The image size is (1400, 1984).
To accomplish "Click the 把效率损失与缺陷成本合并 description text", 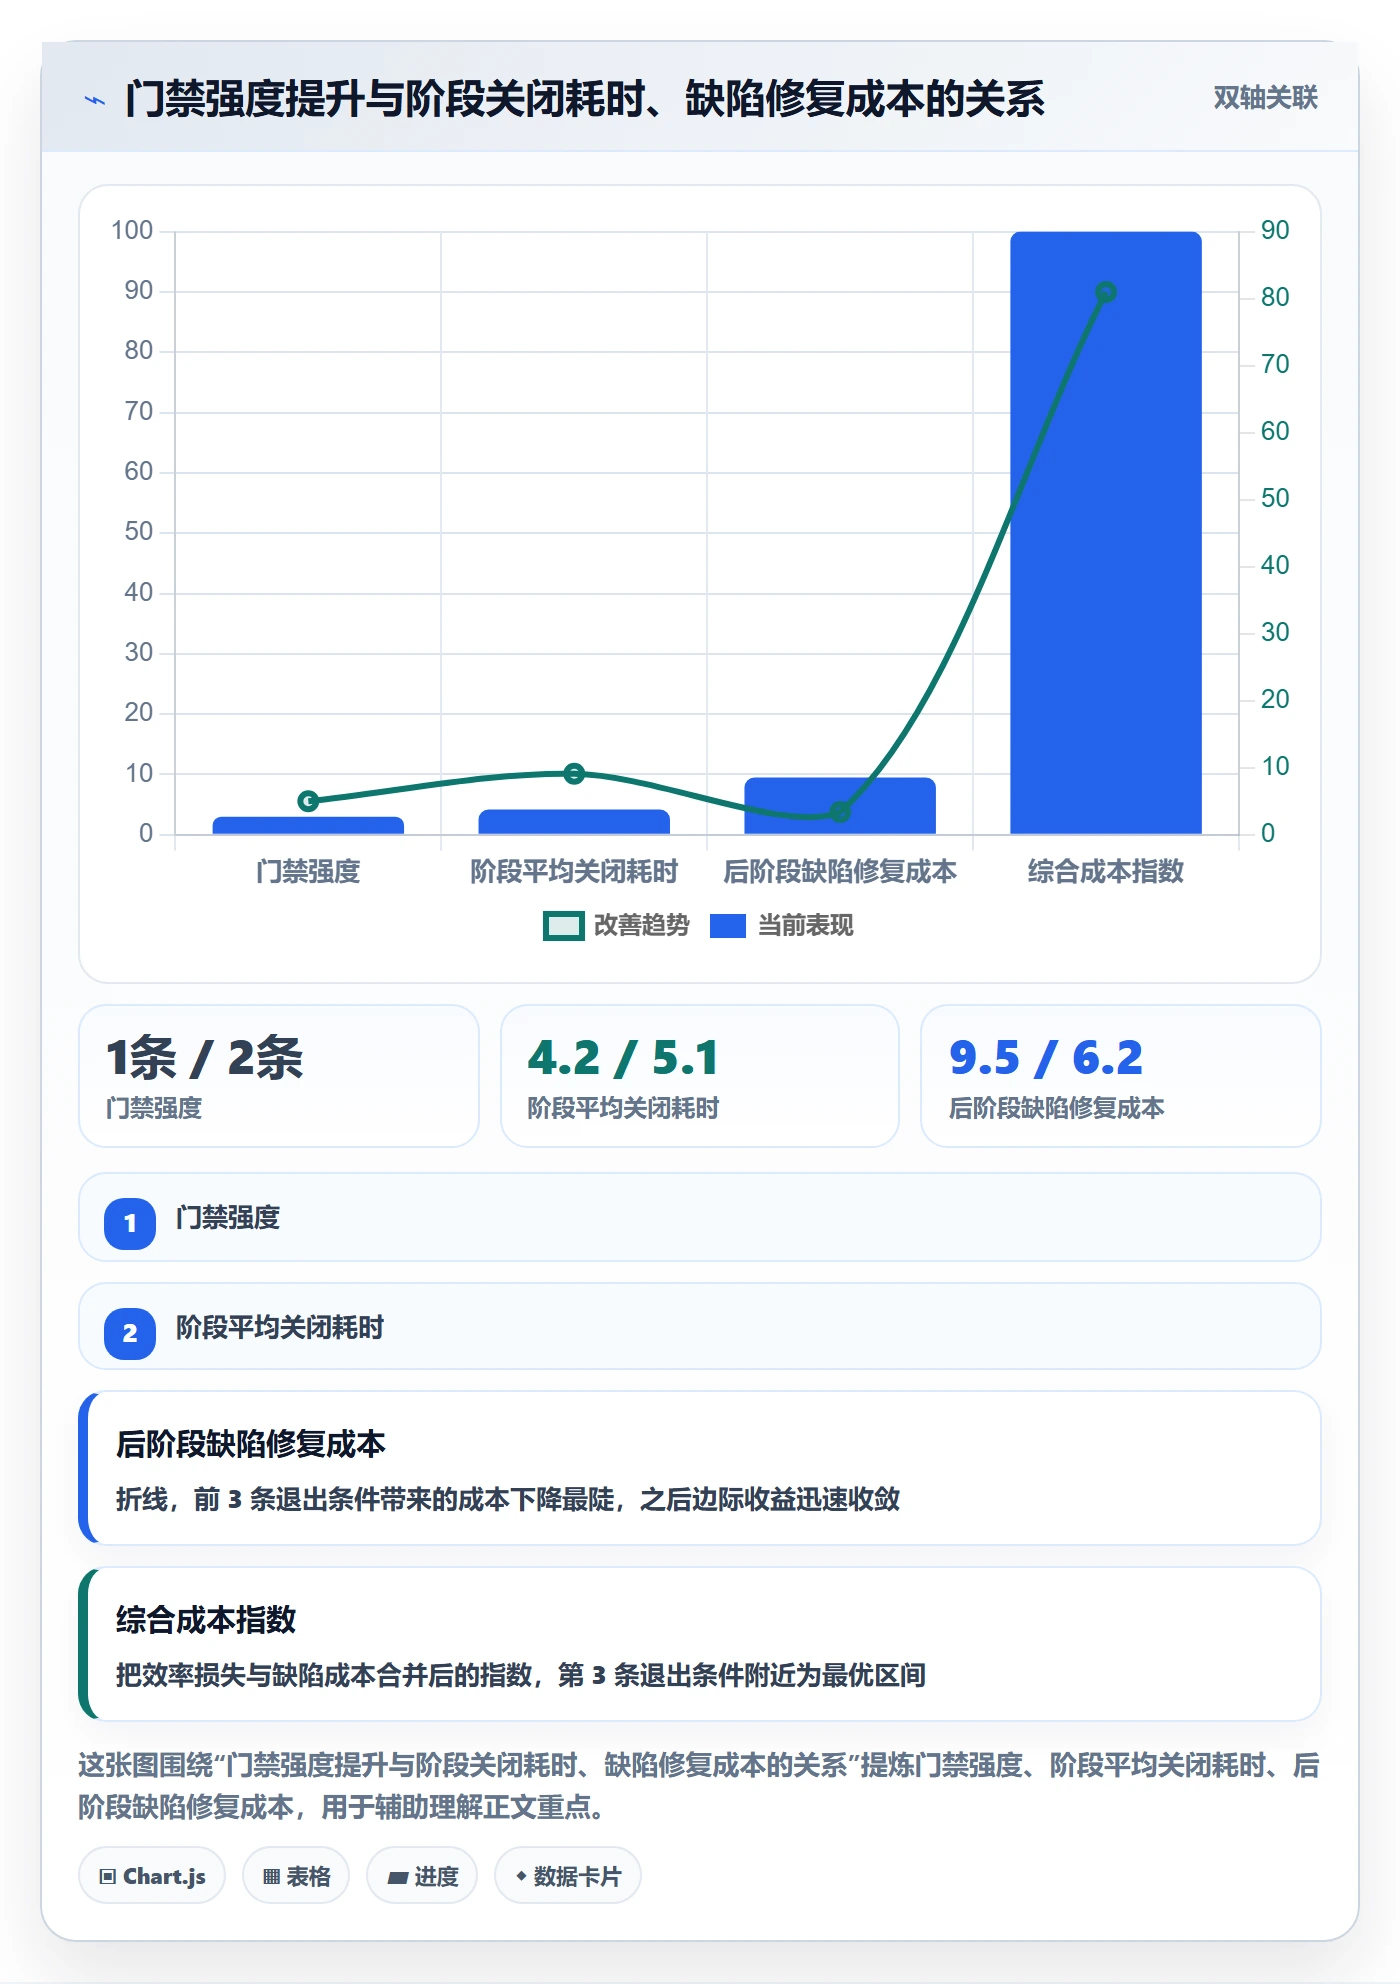I will pyautogui.click(x=521, y=1675).
